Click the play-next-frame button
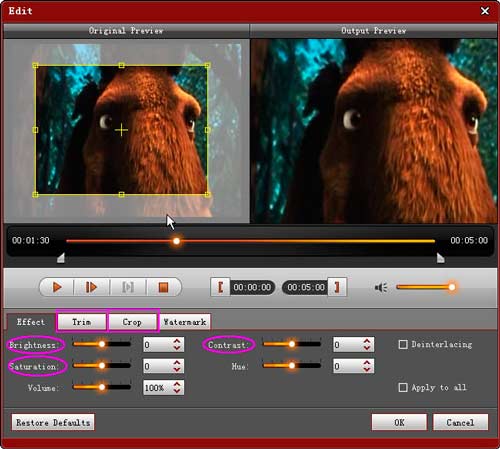The height and width of the screenshot is (449, 500). pyautogui.click(x=91, y=287)
